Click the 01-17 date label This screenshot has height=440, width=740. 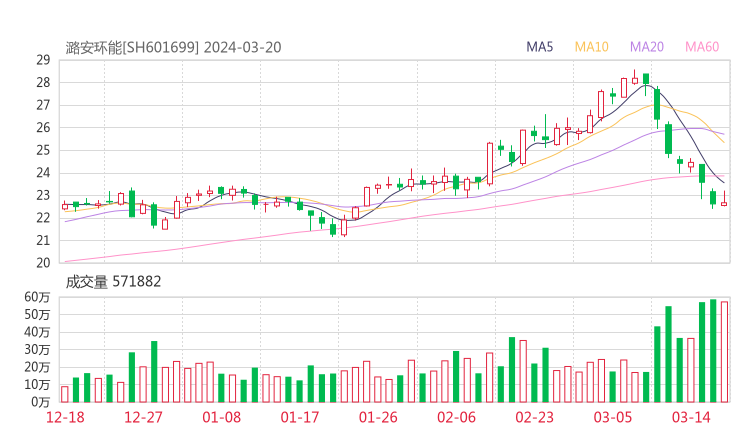300,417
